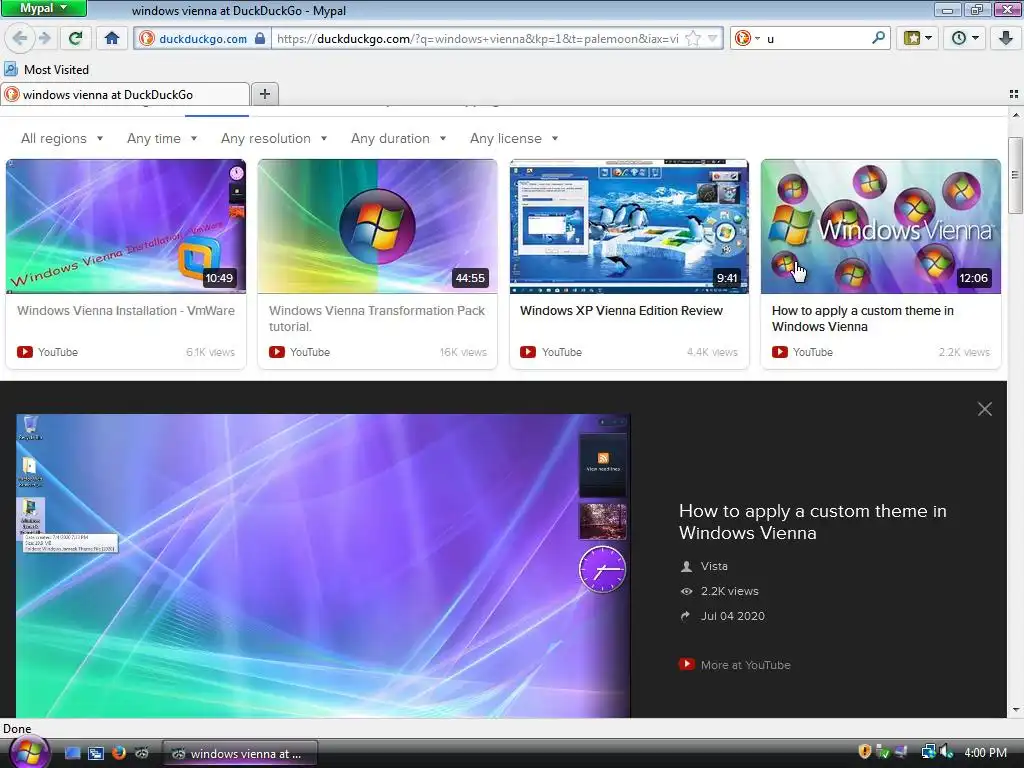1024x768 pixels.
Task: Click YouTube icon under VmWare installation video
Action: (25, 352)
